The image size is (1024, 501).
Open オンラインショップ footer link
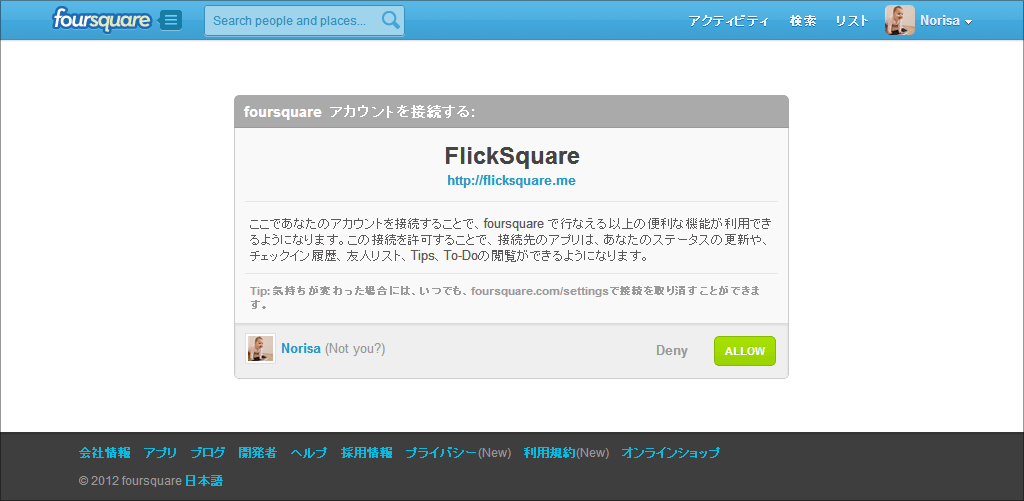[x=671, y=453]
